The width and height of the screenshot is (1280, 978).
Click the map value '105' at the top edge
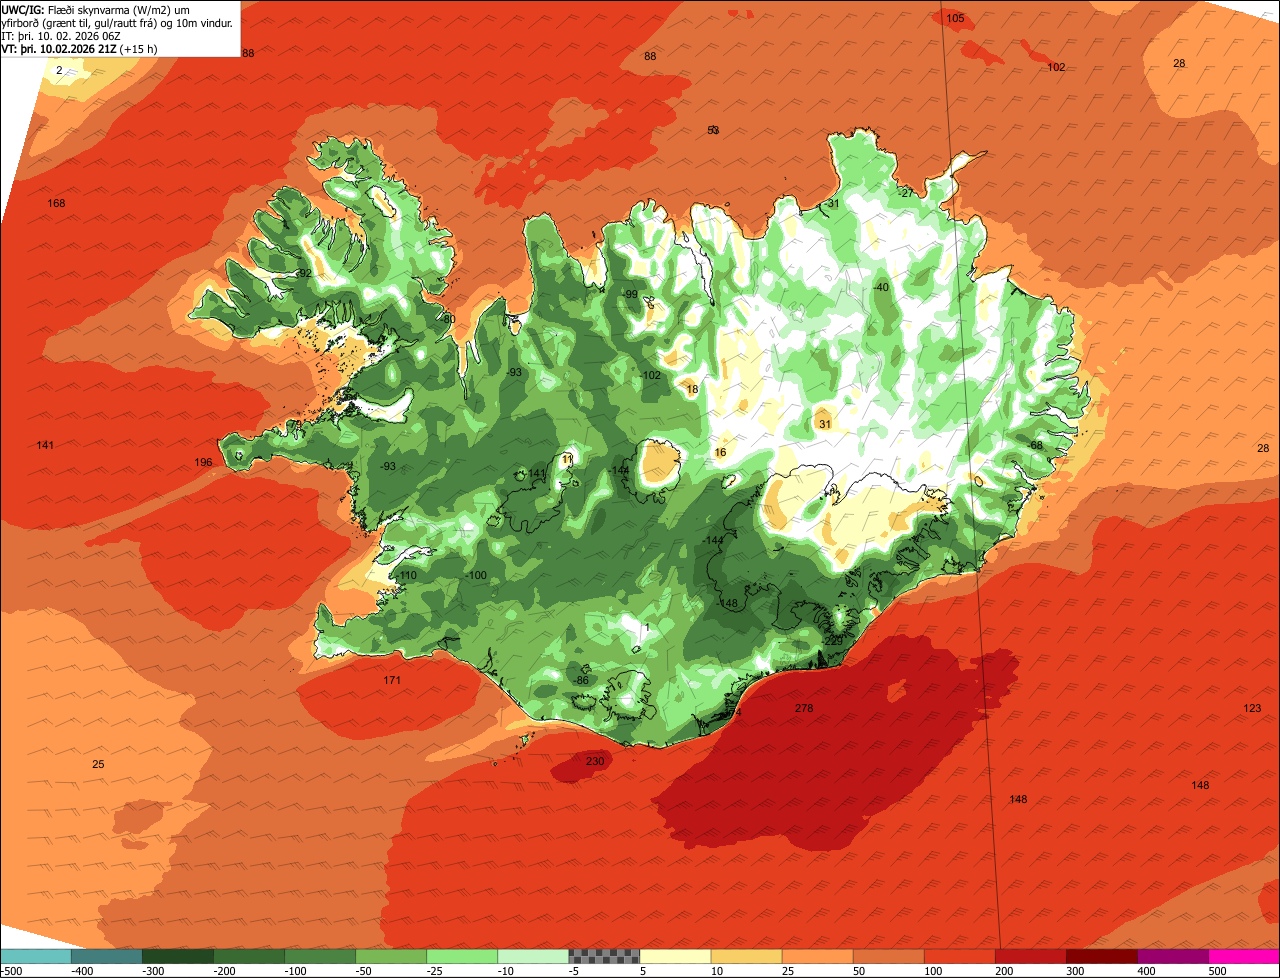(x=955, y=18)
